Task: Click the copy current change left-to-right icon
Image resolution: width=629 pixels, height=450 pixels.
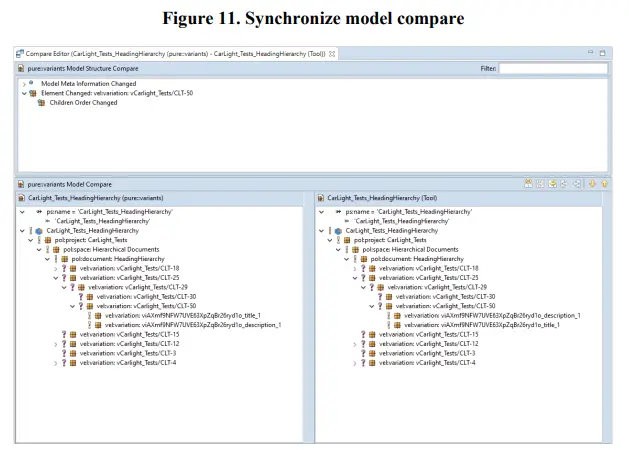Action: tap(577, 184)
